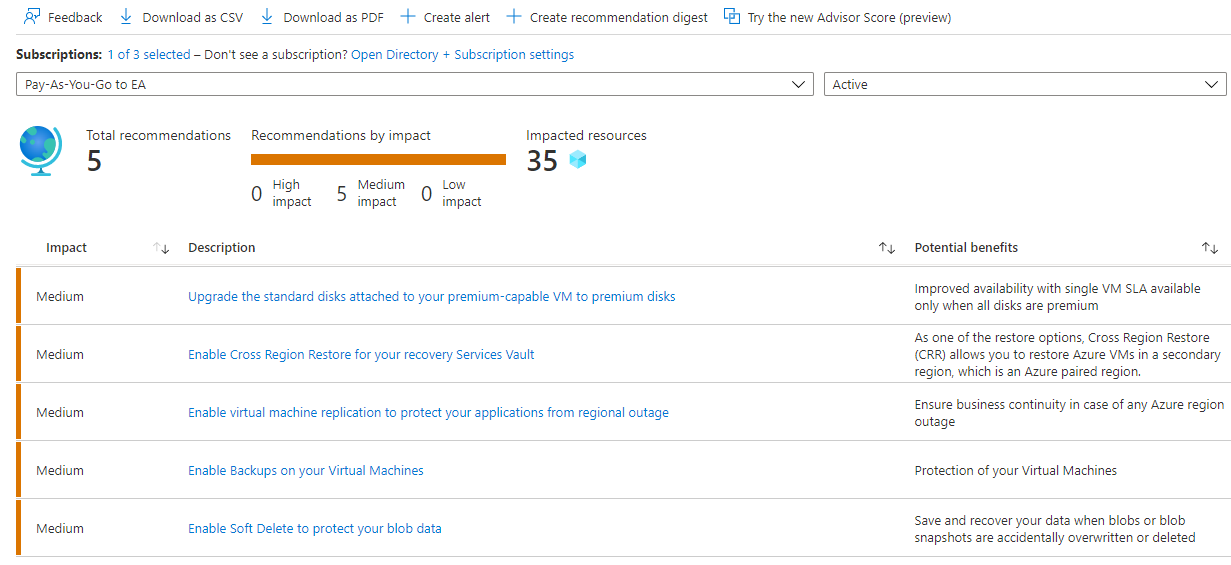
Task: Sort by Potential benefits column
Action: [1209, 248]
